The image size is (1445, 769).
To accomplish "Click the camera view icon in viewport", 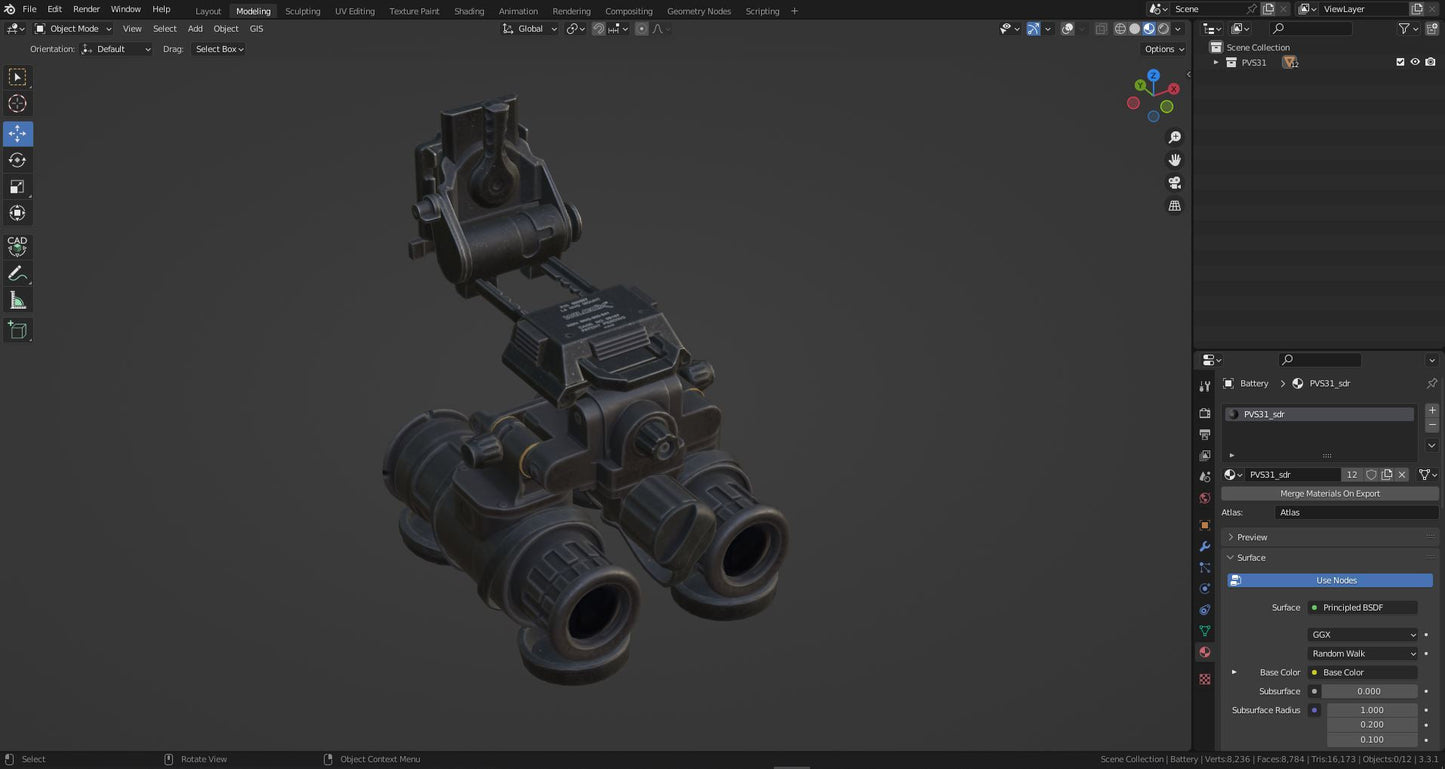I will 1175,183.
